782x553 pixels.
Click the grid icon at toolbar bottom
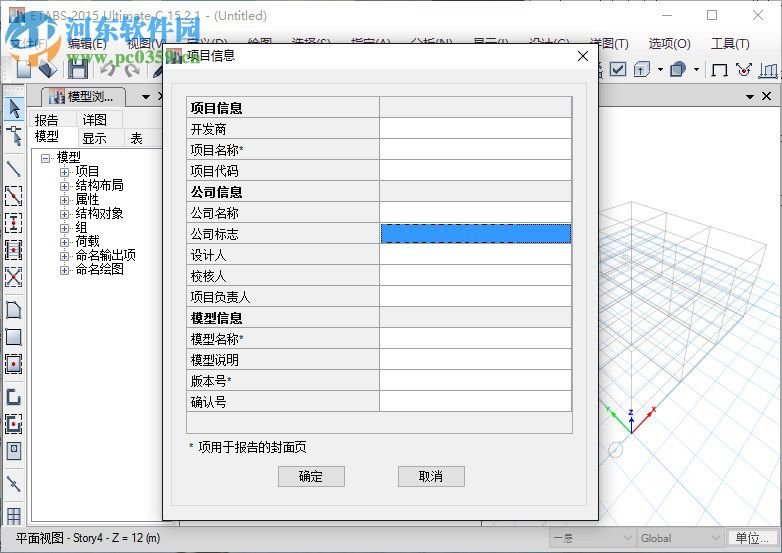coord(13,516)
